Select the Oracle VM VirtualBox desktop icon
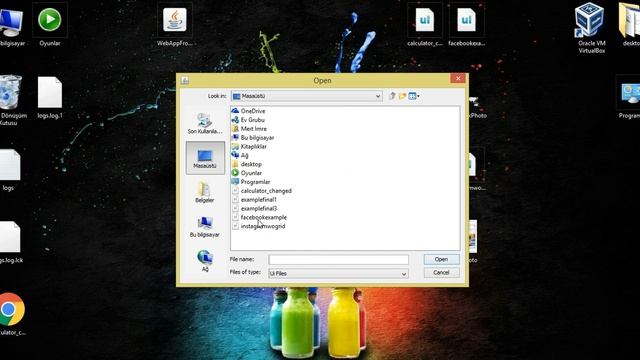The image size is (640, 360). pyautogui.click(x=591, y=28)
